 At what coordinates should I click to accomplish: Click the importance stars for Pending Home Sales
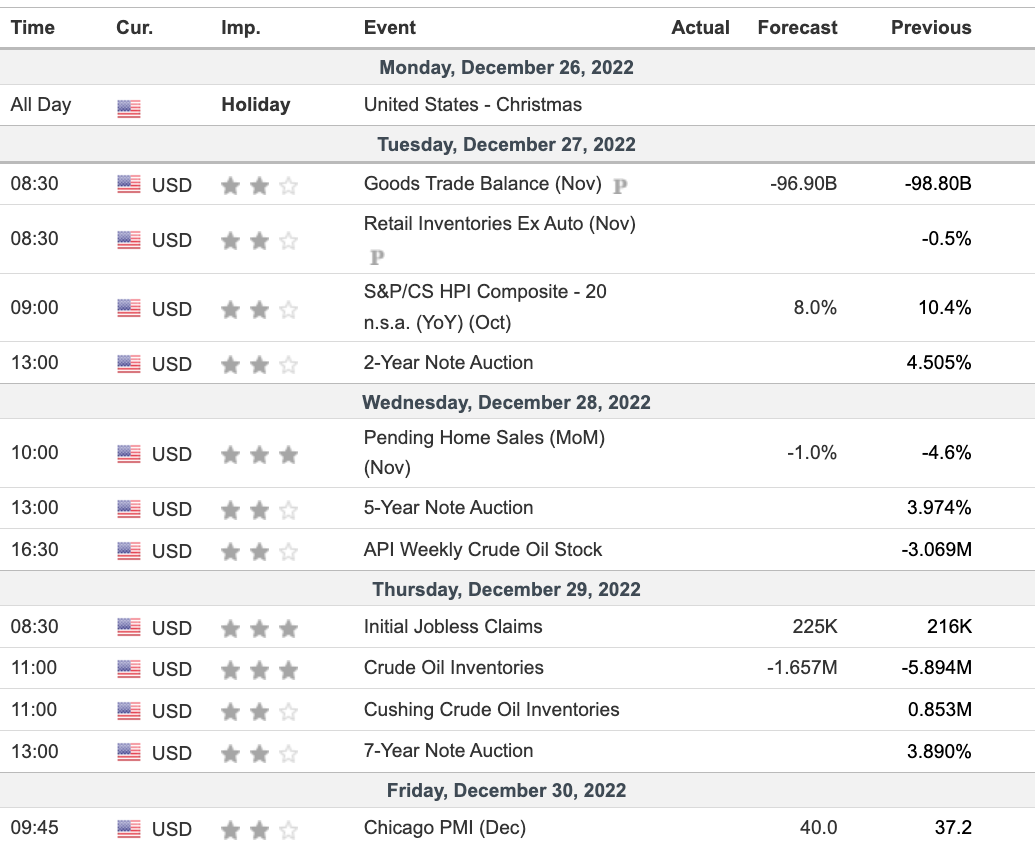pos(259,455)
